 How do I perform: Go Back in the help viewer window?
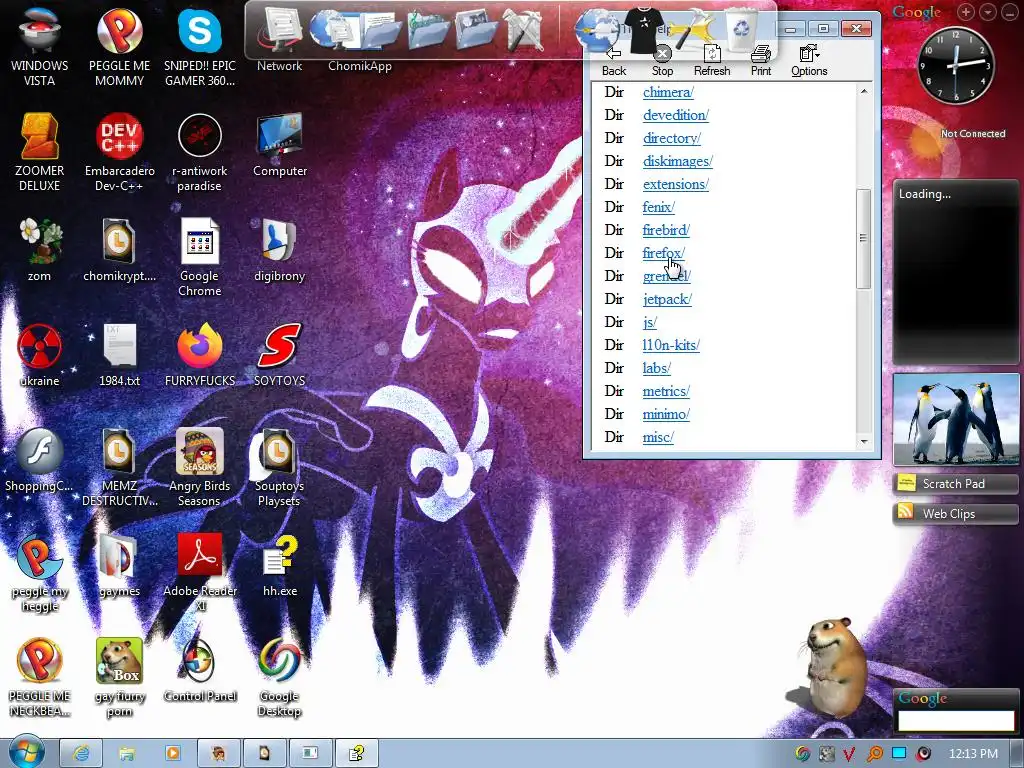(613, 61)
